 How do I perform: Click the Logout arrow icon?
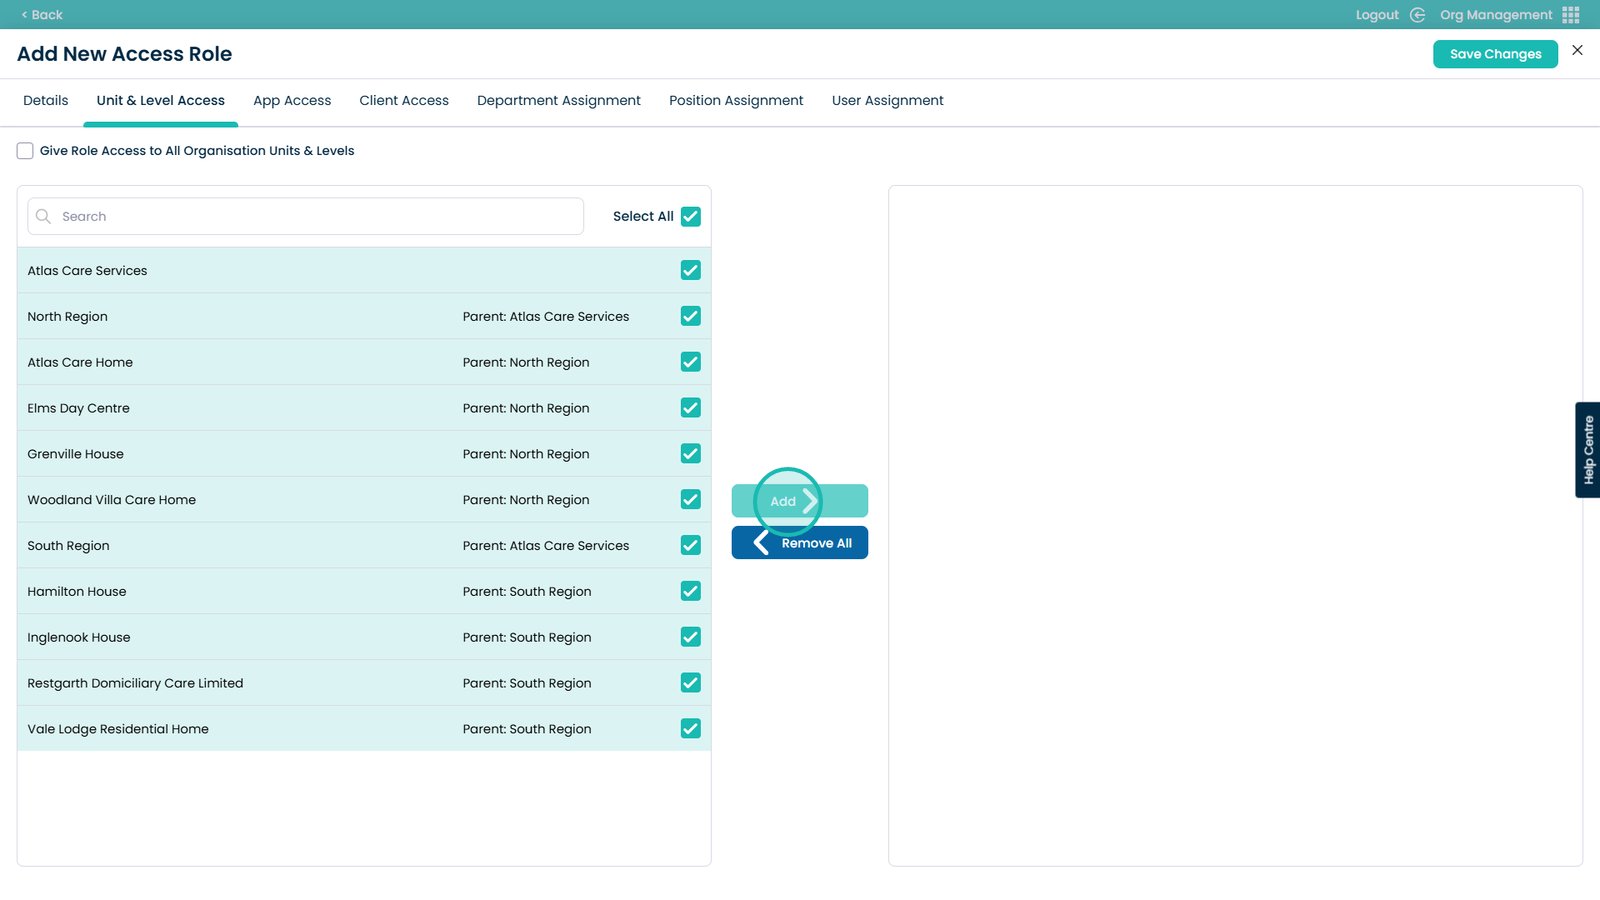click(x=1417, y=15)
